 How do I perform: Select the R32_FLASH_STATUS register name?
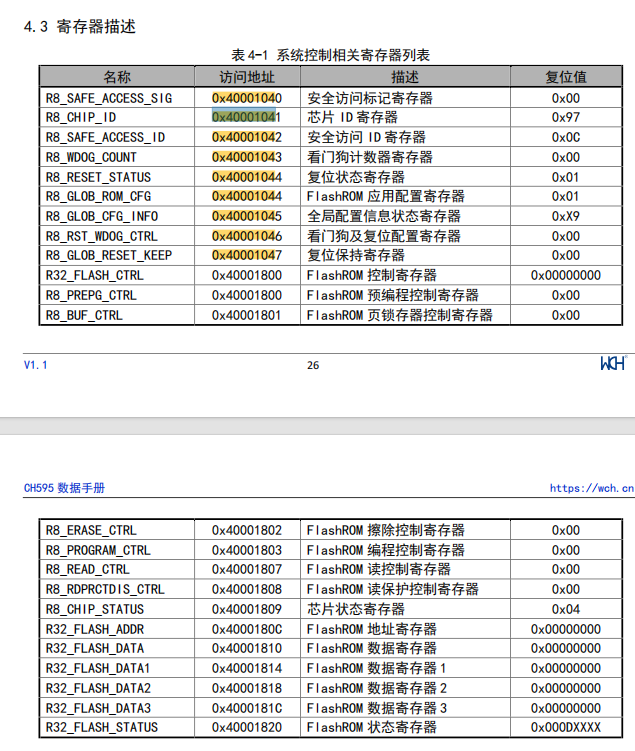click(x=102, y=728)
